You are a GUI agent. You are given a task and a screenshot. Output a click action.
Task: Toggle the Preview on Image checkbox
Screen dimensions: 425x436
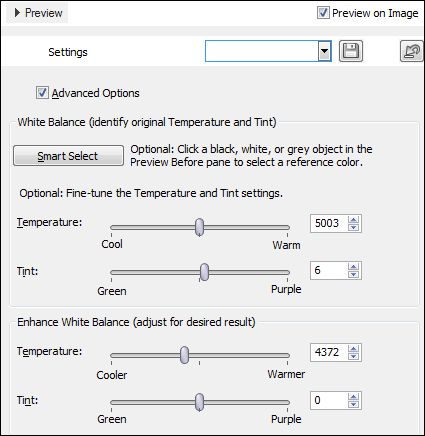click(323, 13)
